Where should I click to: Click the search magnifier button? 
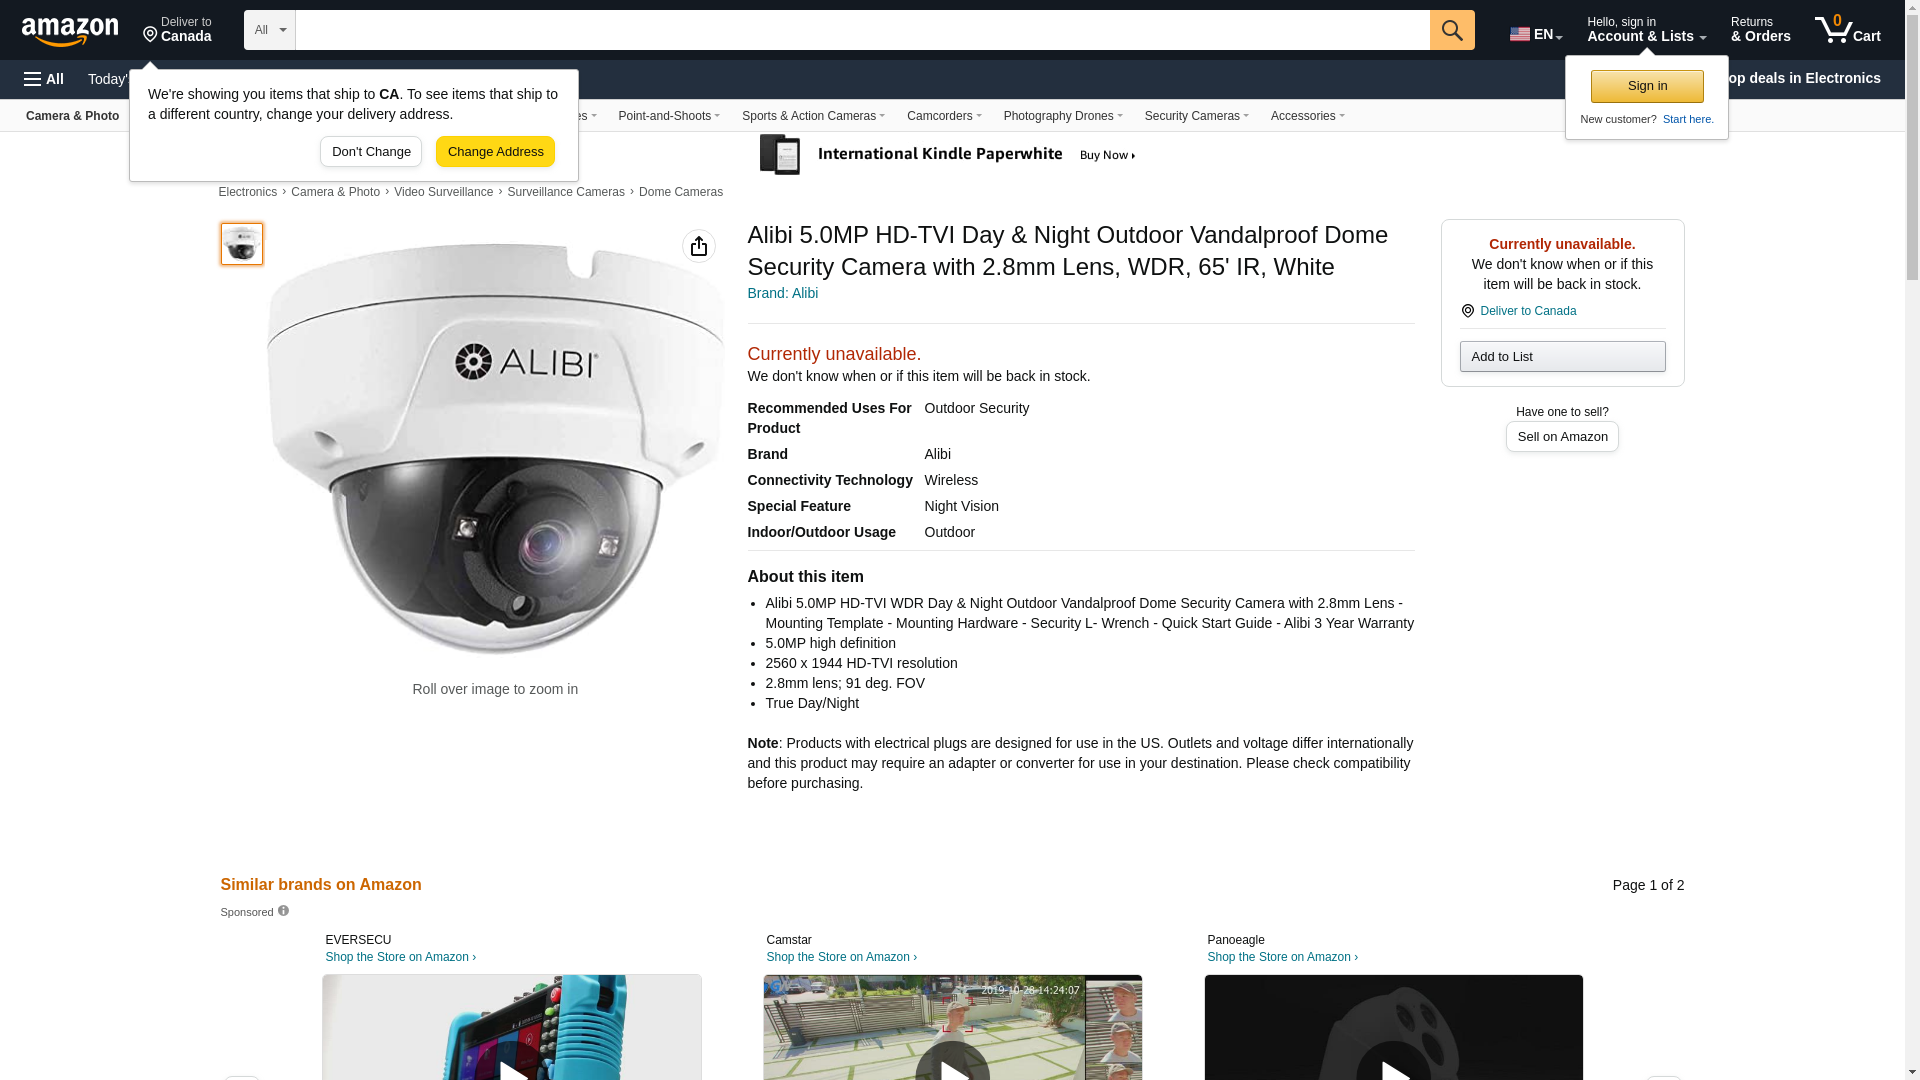[x=1451, y=30]
